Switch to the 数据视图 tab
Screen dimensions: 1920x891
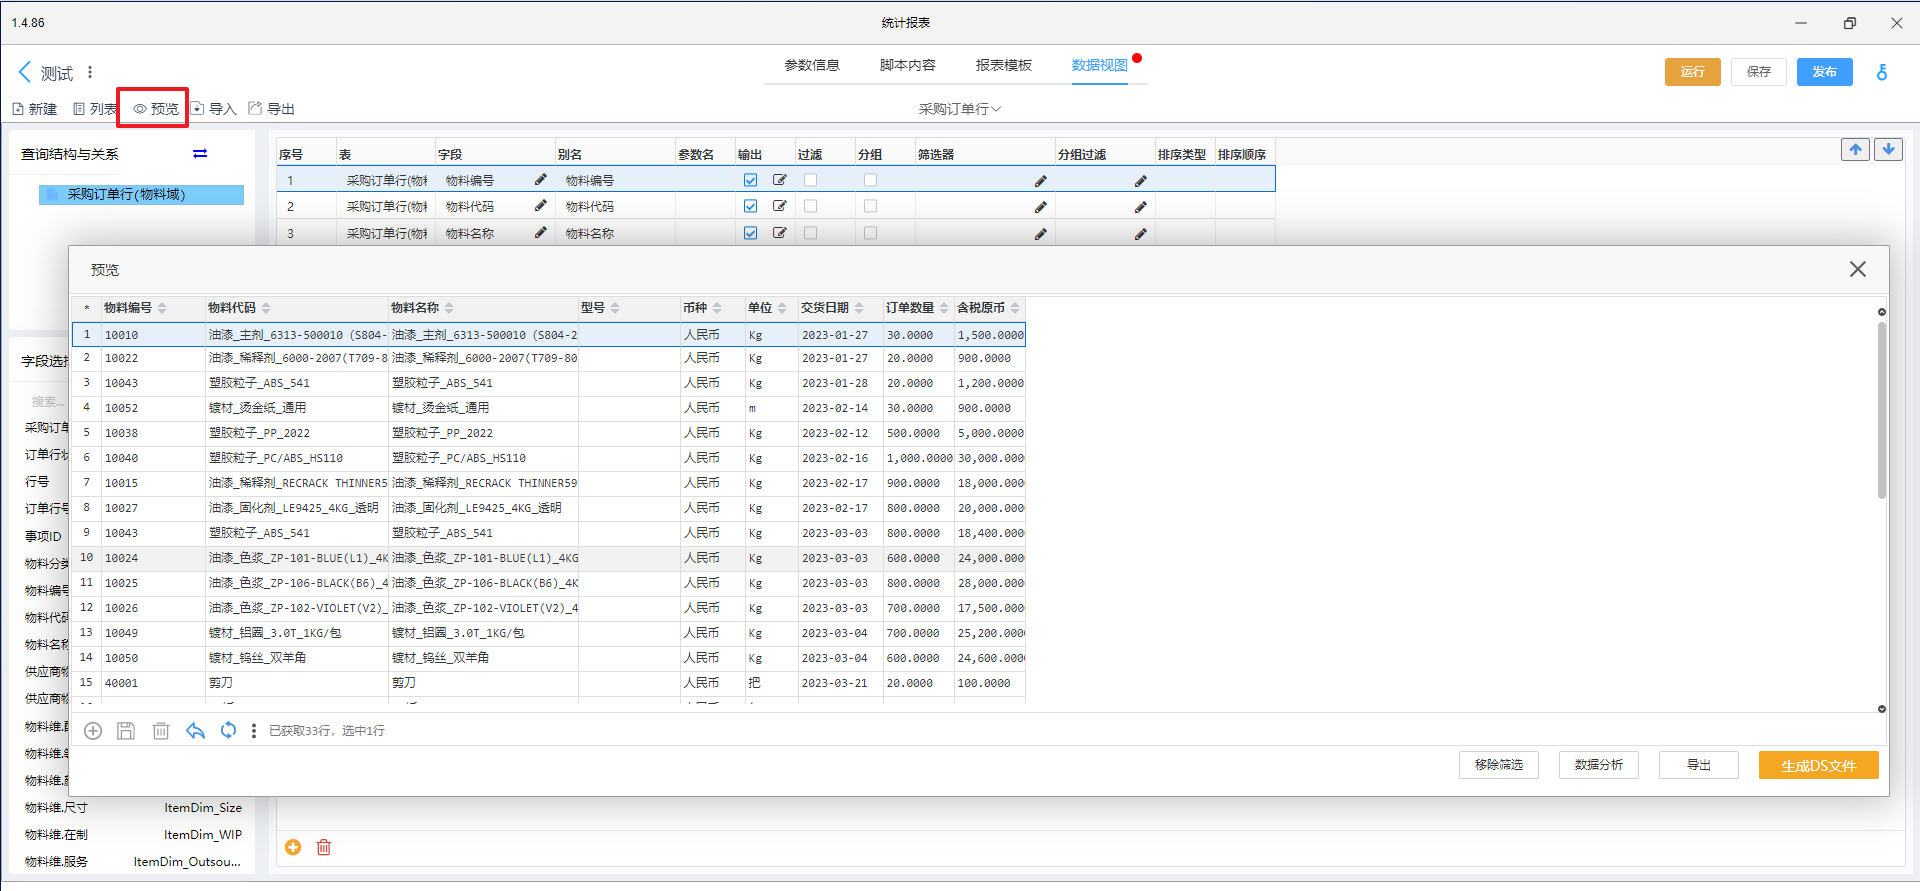[1100, 65]
